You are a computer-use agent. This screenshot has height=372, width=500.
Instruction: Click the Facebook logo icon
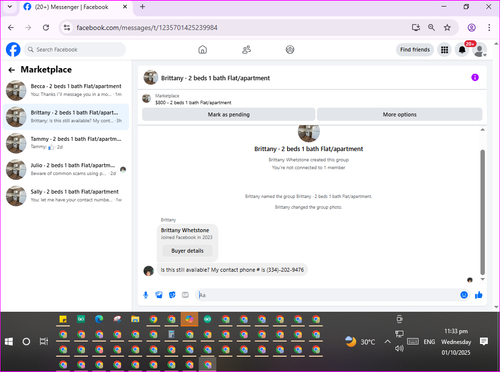tap(13, 50)
